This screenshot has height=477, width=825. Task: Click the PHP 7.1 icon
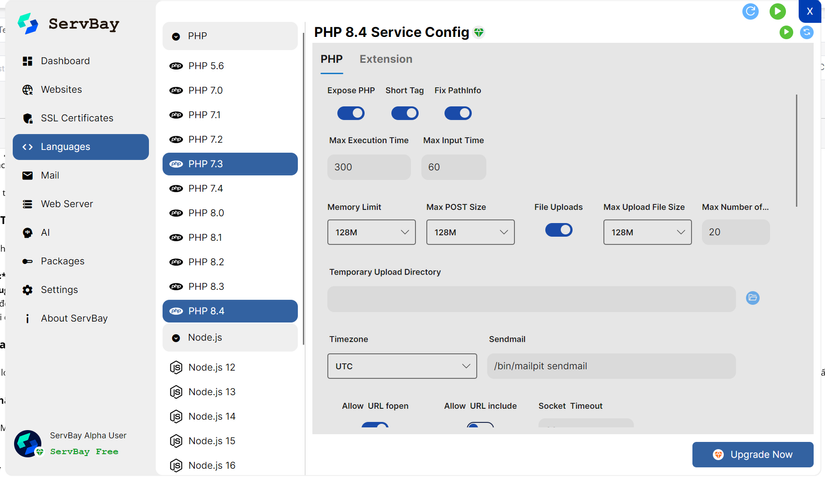[176, 115]
